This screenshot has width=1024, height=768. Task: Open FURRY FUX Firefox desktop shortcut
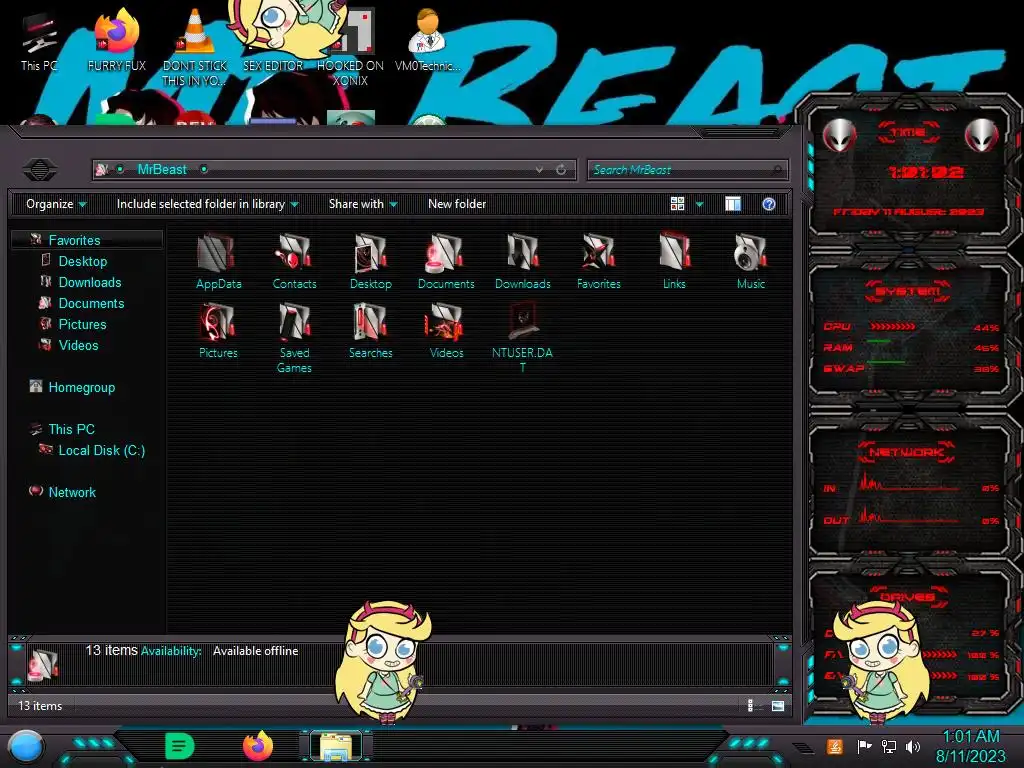point(116,40)
